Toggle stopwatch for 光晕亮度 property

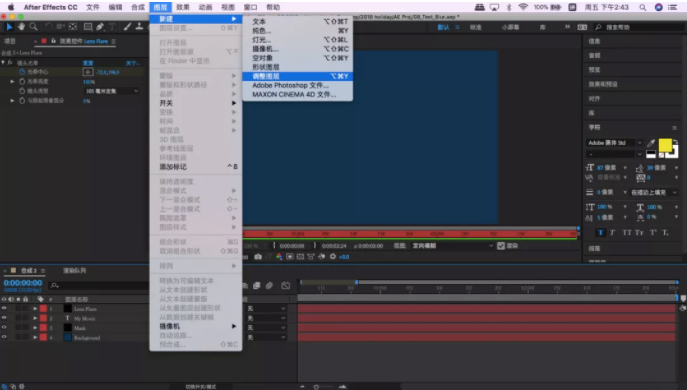coord(22,82)
